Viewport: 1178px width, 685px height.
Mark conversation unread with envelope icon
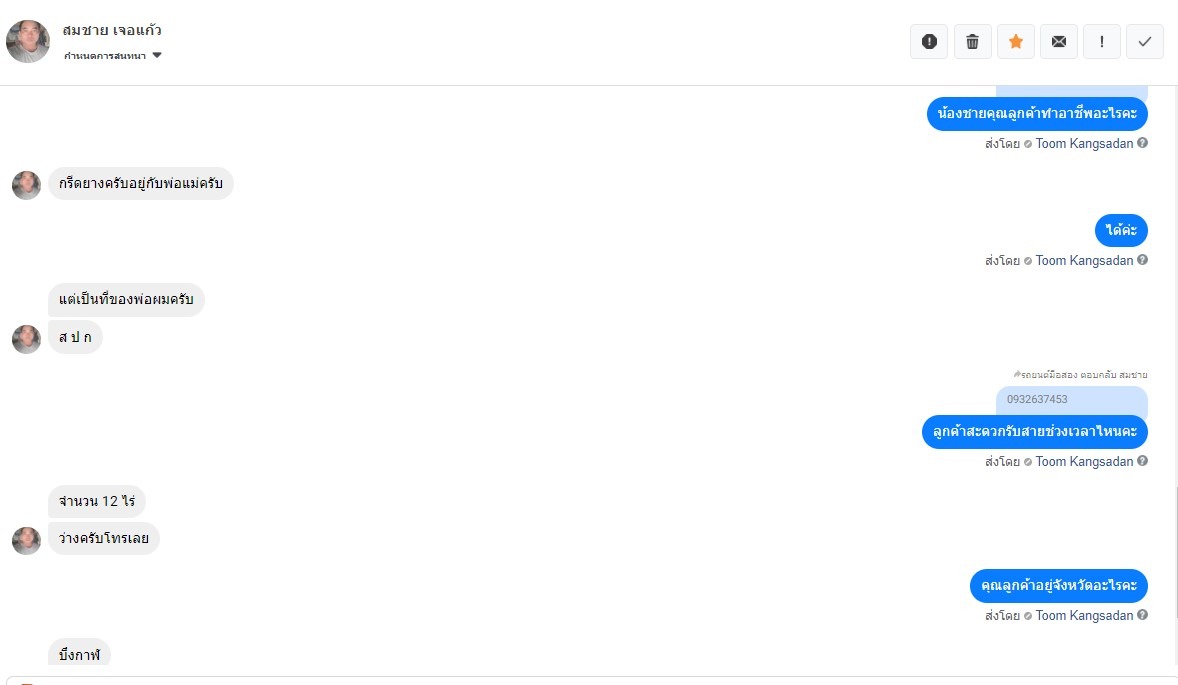coord(1058,42)
